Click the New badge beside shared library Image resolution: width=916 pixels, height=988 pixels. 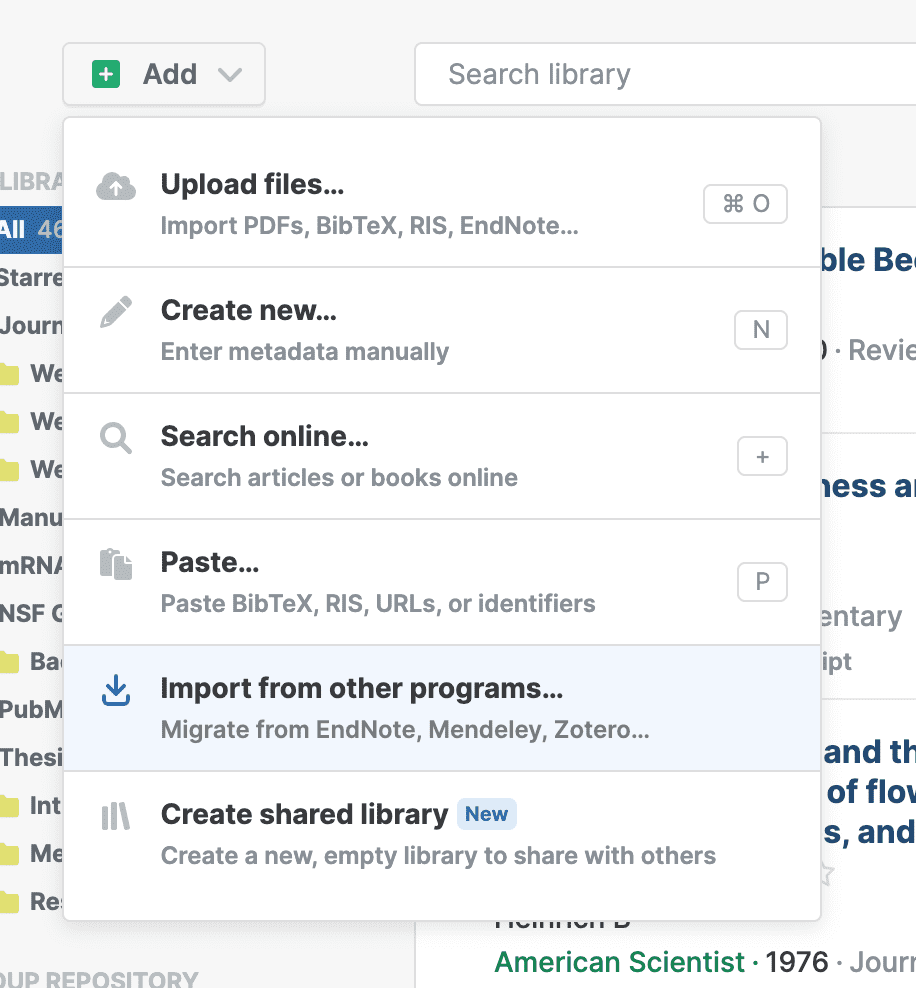pos(486,815)
